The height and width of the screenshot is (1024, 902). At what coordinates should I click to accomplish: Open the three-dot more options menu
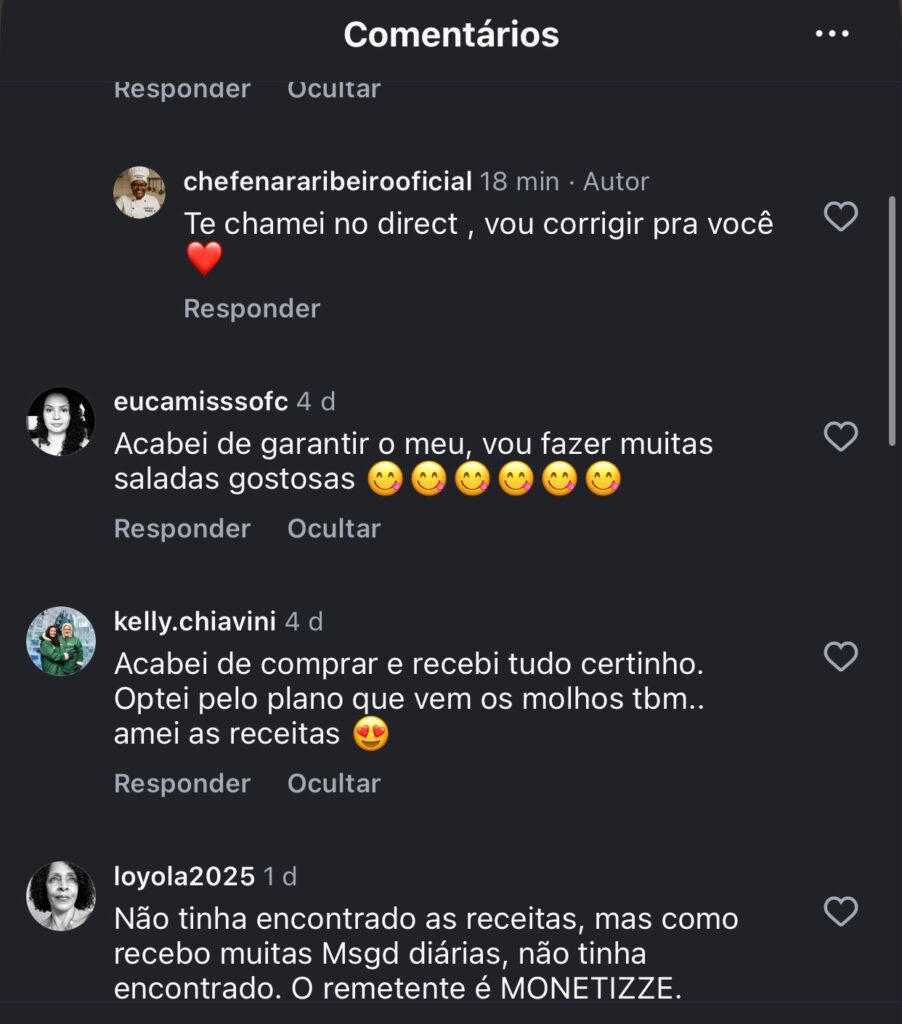(x=831, y=34)
